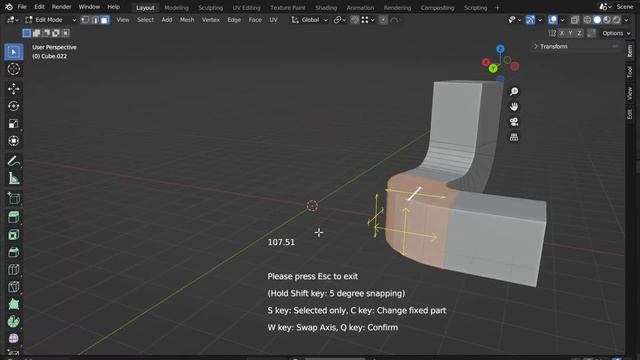640x360 pixels.
Task: Enable face select mode
Action: (x=105, y=20)
